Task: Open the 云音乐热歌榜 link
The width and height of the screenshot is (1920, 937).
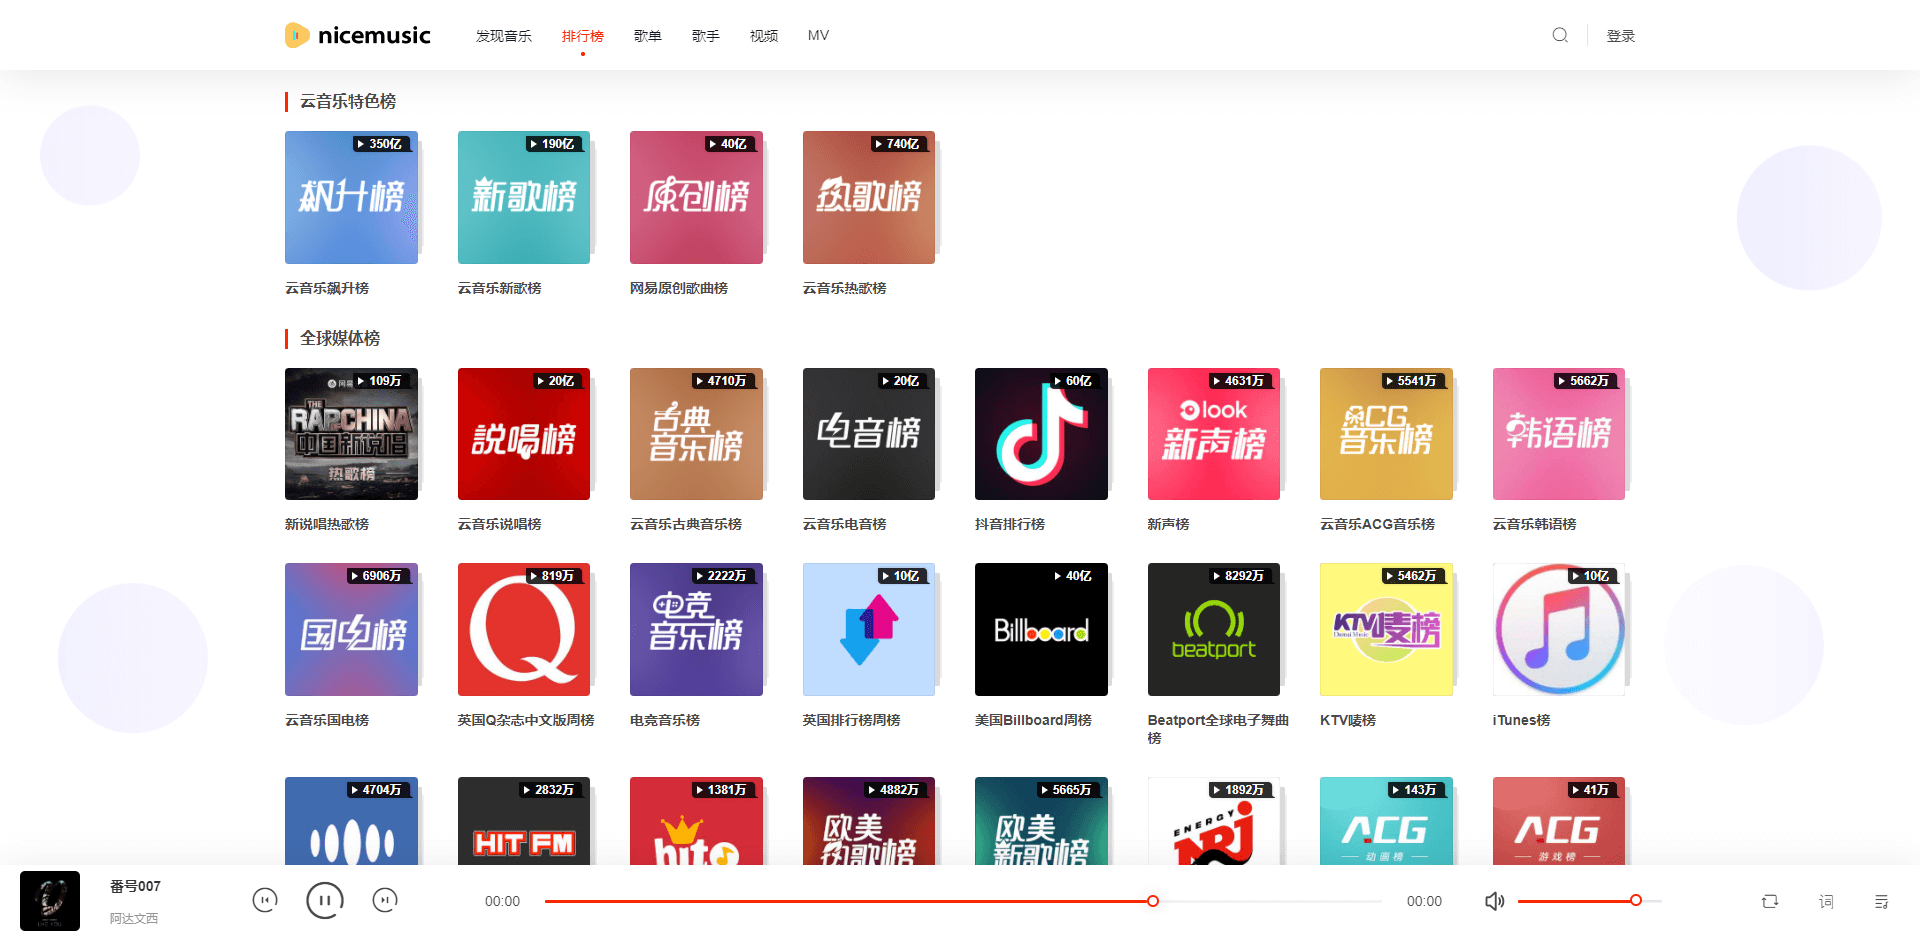Action: point(844,288)
